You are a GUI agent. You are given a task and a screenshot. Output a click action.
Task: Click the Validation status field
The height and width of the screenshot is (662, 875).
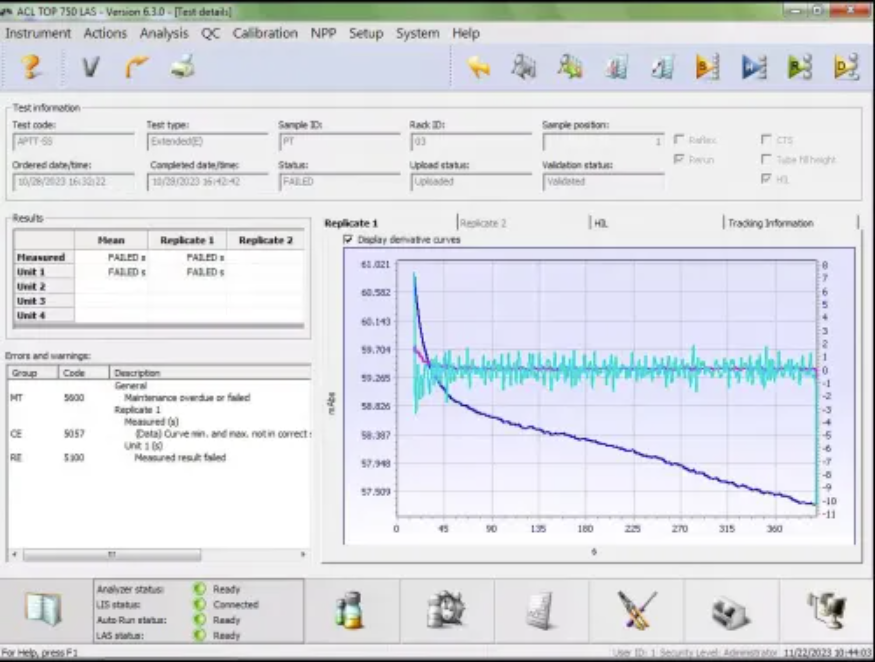pos(603,182)
